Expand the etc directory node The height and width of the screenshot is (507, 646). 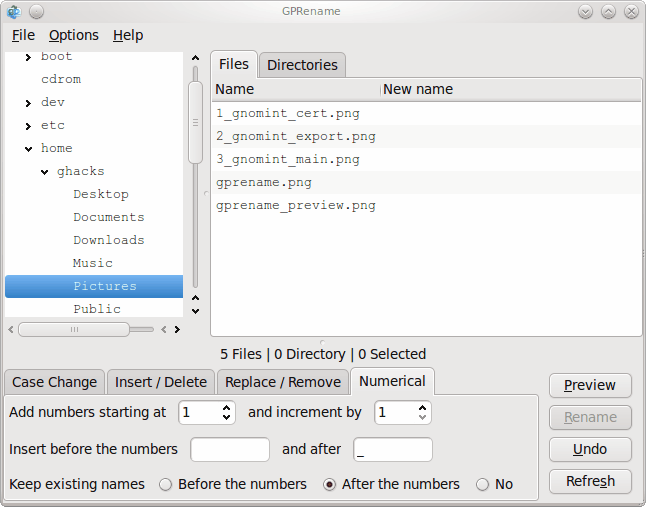click(x=28, y=126)
